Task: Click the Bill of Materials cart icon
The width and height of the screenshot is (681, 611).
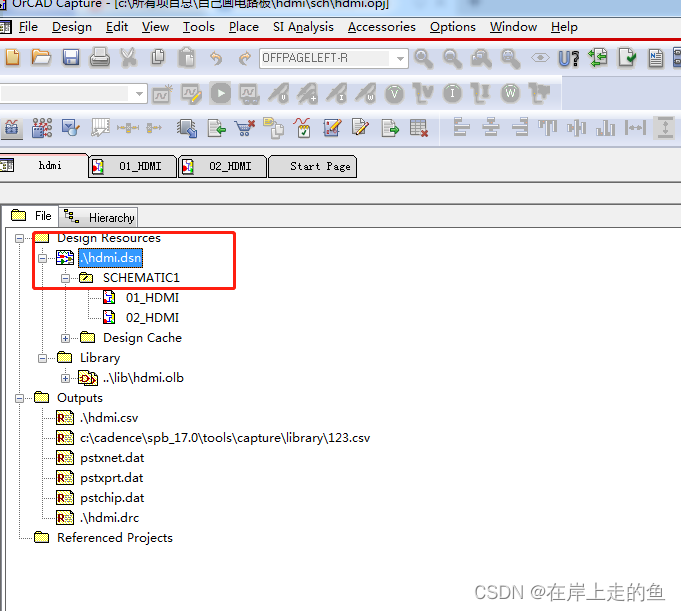Action: point(244,128)
